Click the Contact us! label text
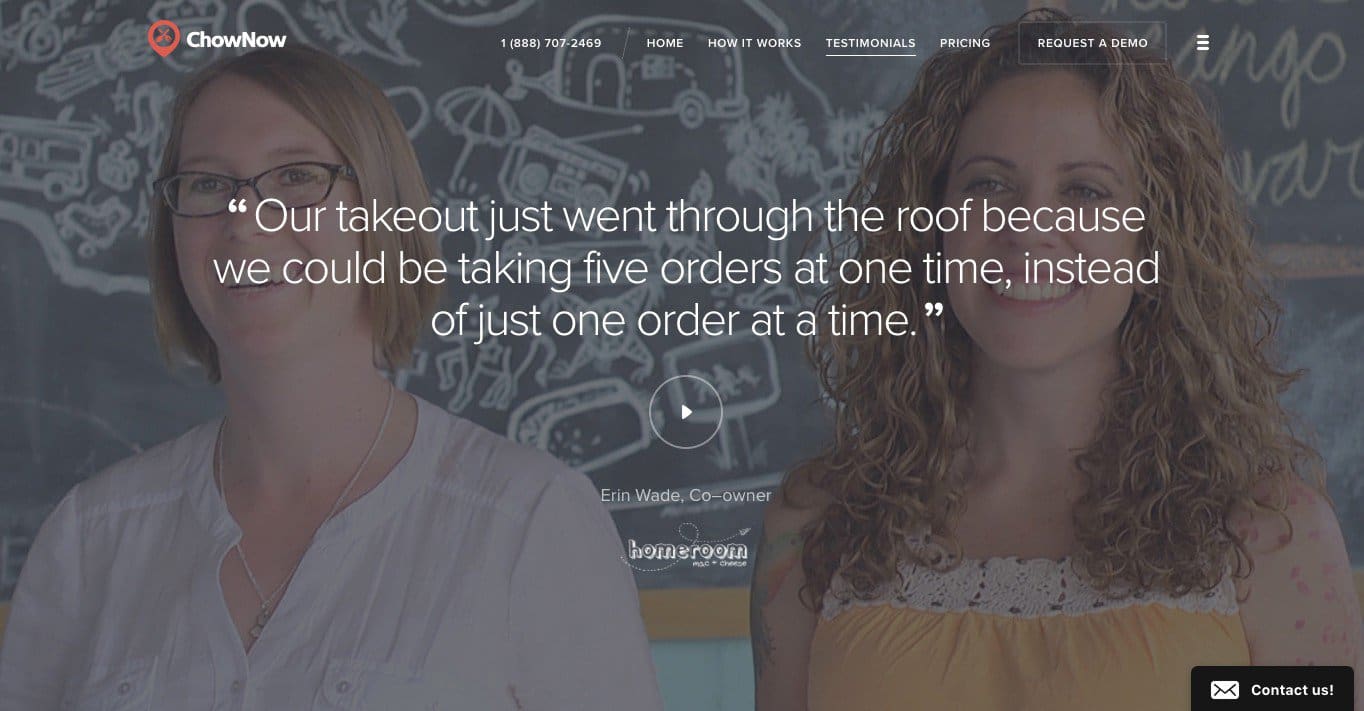This screenshot has width=1364, height=711. click(1292, 690)
